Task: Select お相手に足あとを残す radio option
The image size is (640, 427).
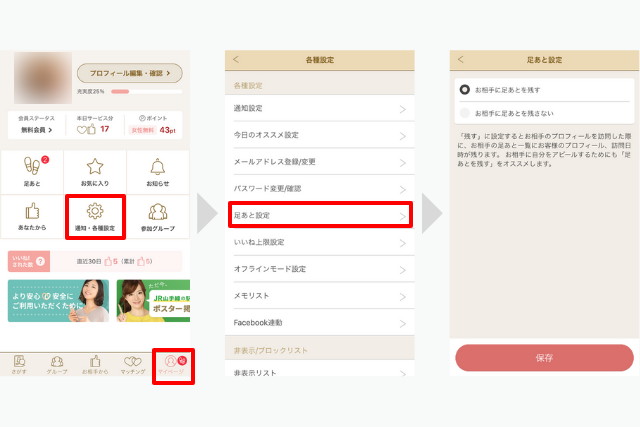Action: click(x=464, y=89)
